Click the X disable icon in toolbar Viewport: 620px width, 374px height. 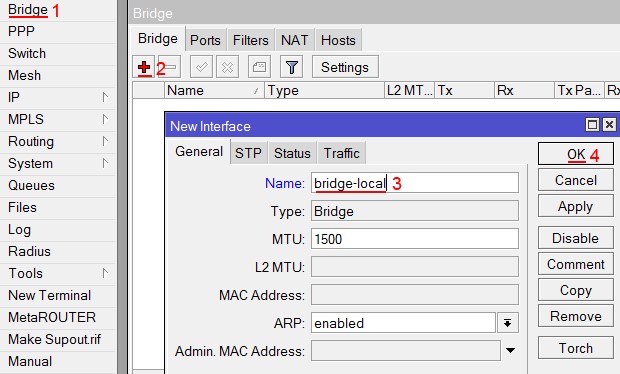[227, 67]
